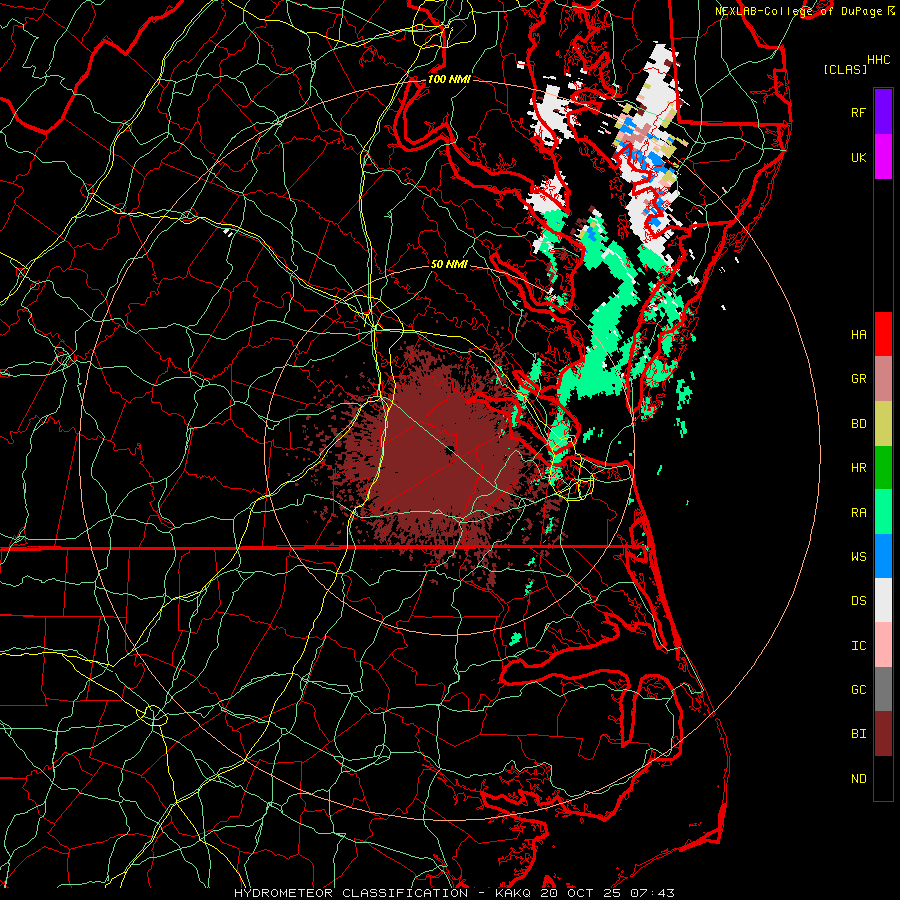Screen dimensions: 900x900
Task: Click the [CLAS] units label
Action: [x=845, y=69]
